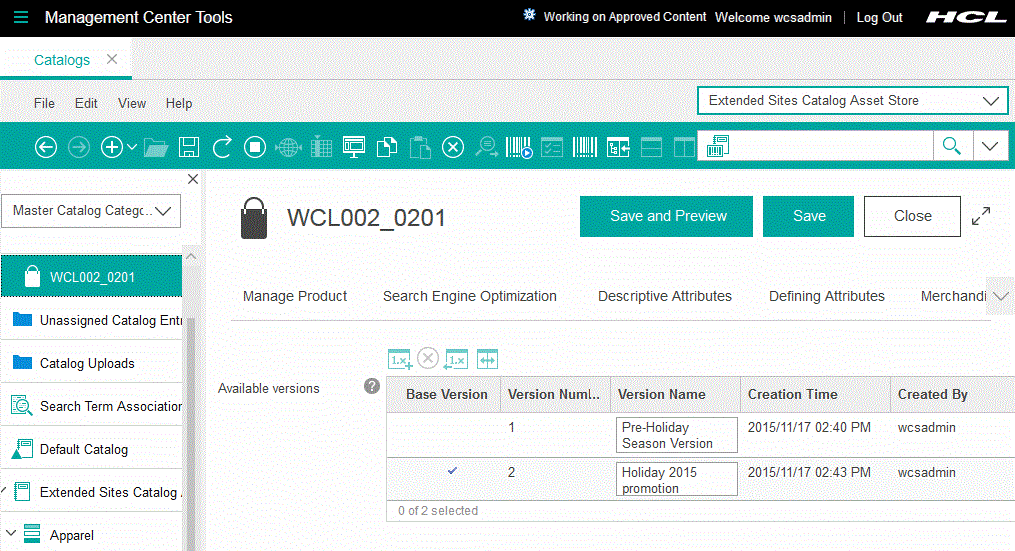Click the expand full-screen arrows icon

tap(981, 216)
